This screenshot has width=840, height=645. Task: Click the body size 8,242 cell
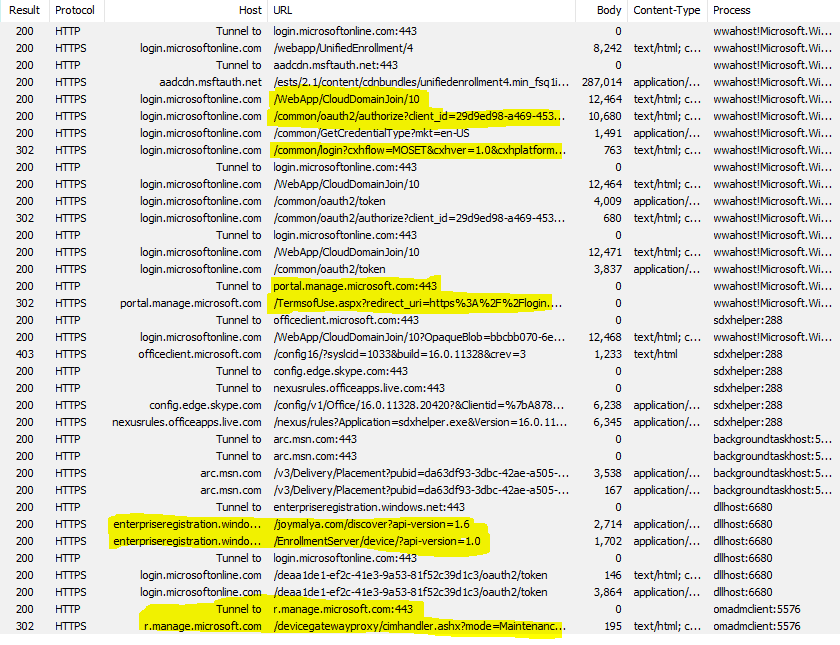[608, 48]
